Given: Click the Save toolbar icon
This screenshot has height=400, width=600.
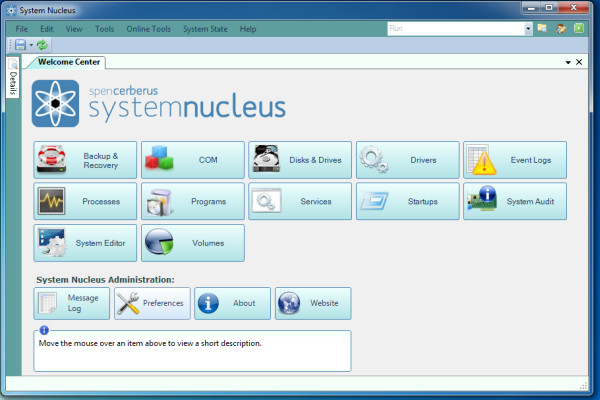Looking at the screenshot, I should pos(20,45).
